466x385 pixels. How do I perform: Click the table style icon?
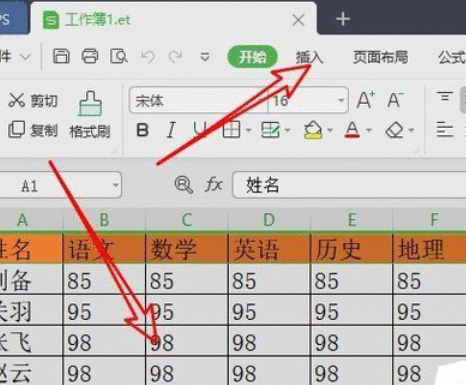coord(270,130)
